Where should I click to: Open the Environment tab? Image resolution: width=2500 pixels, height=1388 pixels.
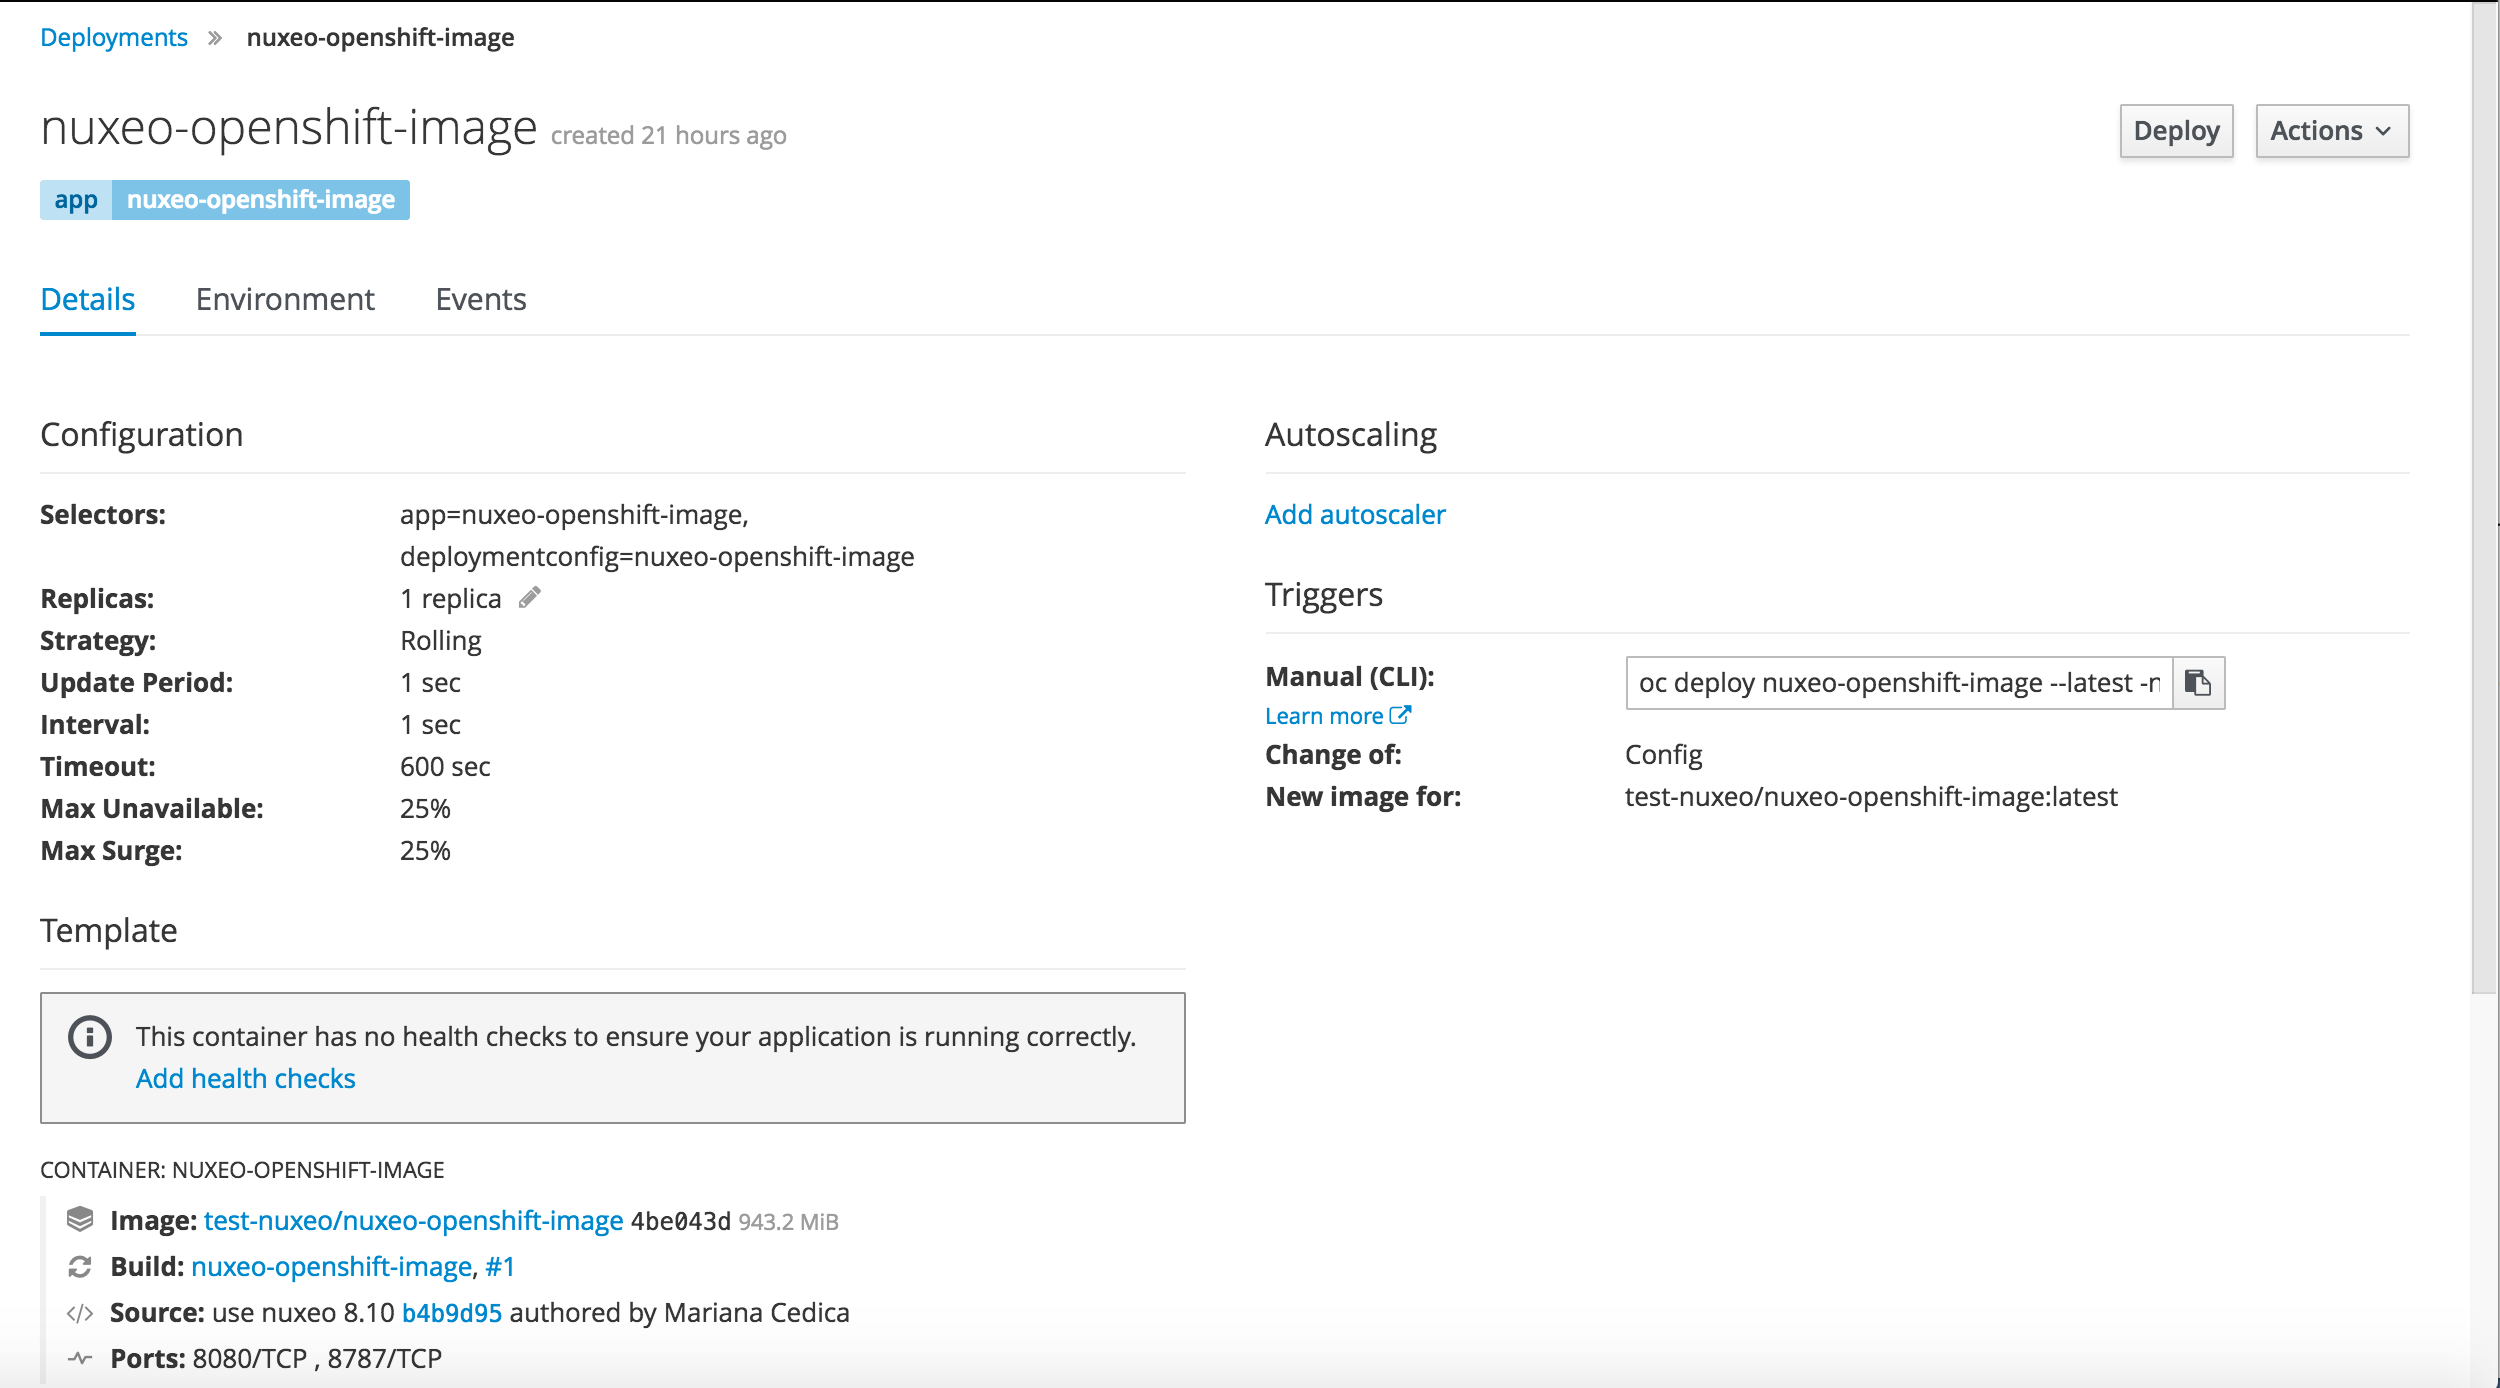285,299
